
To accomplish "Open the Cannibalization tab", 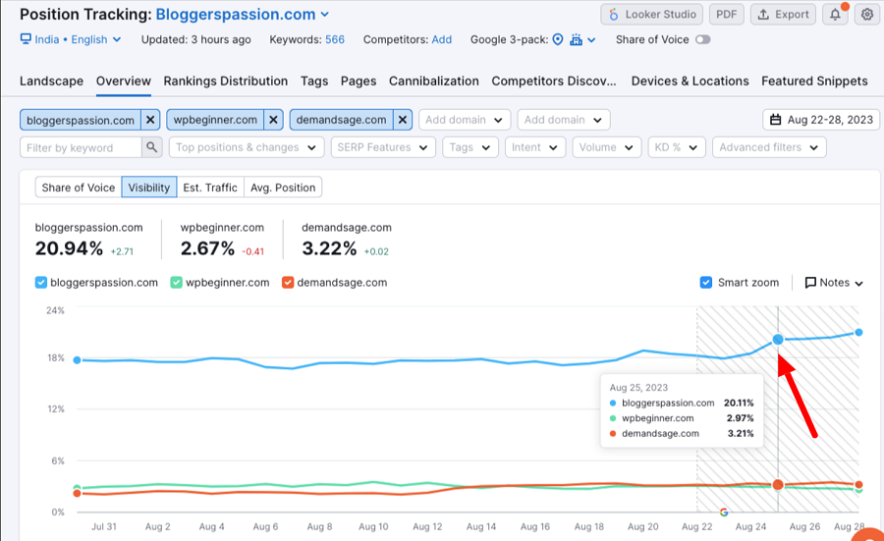I will point(434,81).
